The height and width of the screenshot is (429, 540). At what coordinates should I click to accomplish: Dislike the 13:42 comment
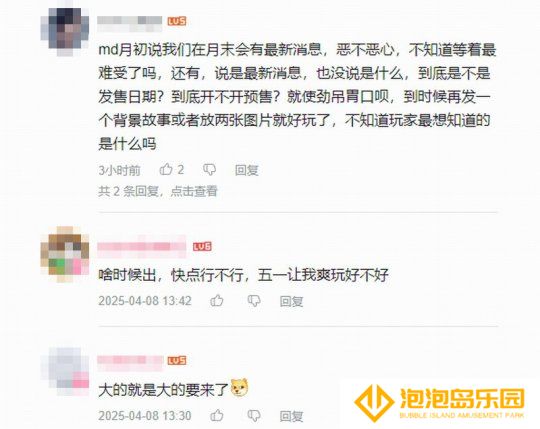point(254,301)
